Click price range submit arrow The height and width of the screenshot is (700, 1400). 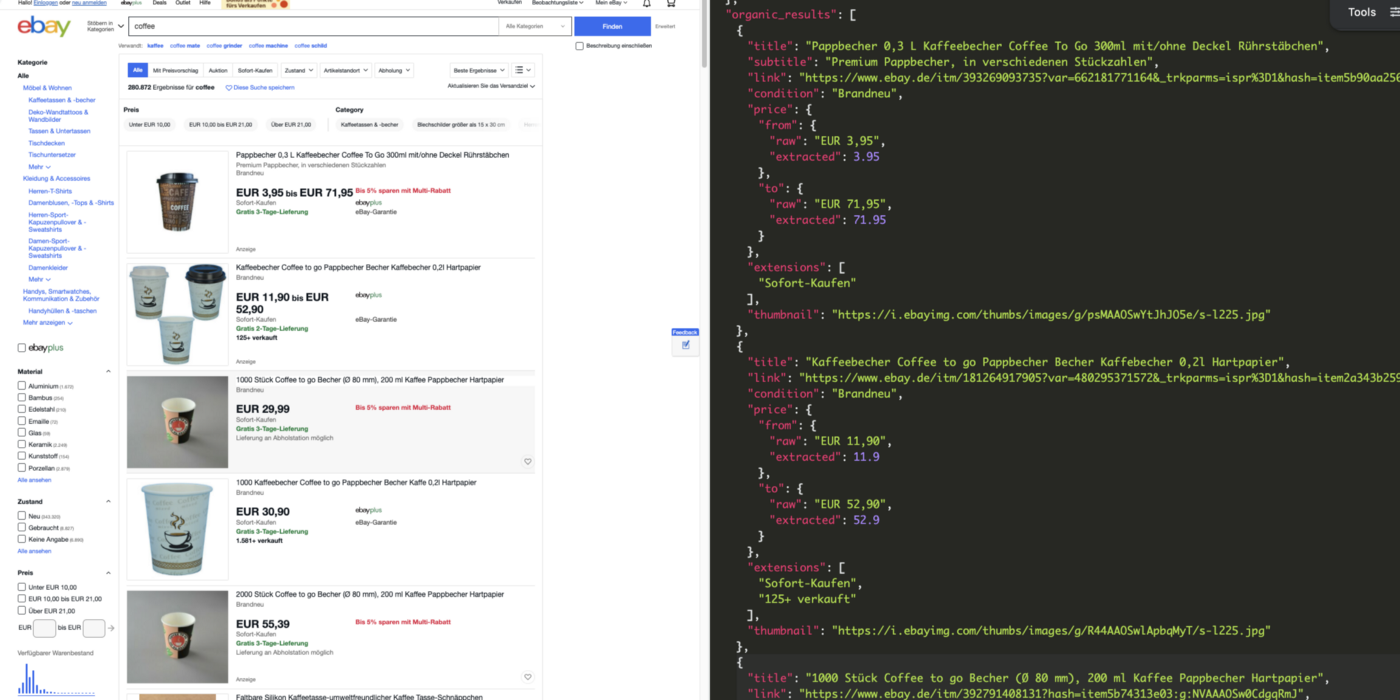pyautogui.click(x=111, y=628)
